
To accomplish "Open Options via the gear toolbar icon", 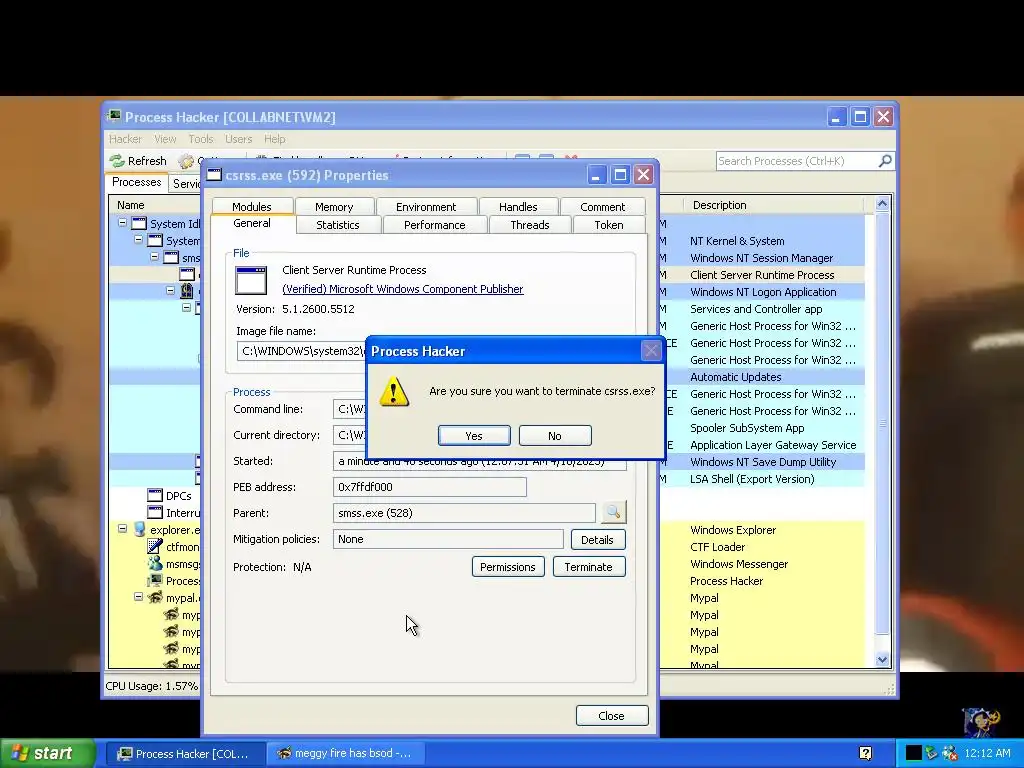I will click(x=187, y=161).
